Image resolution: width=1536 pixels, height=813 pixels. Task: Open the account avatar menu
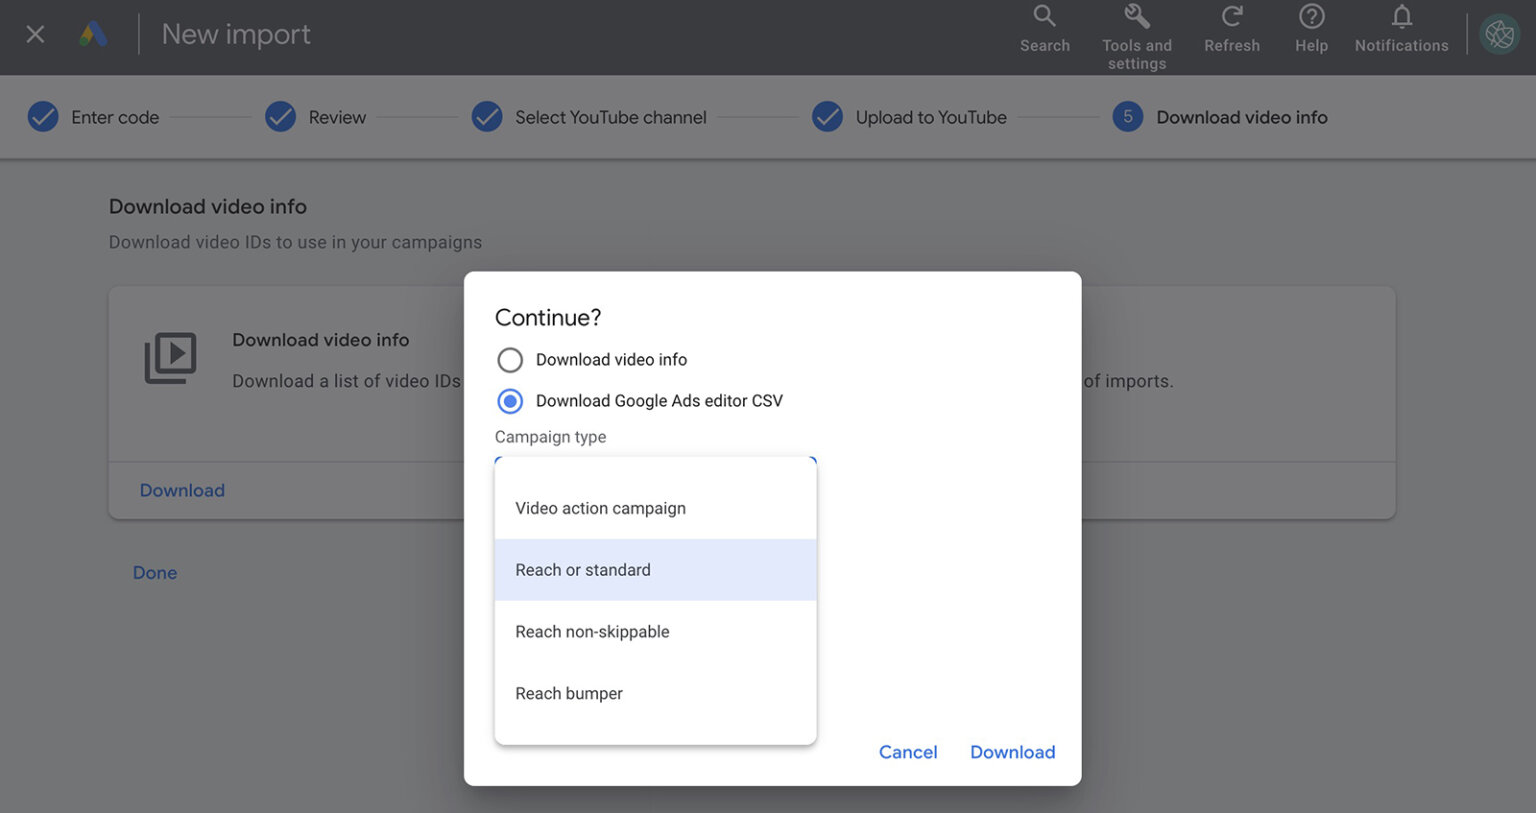1499,35
